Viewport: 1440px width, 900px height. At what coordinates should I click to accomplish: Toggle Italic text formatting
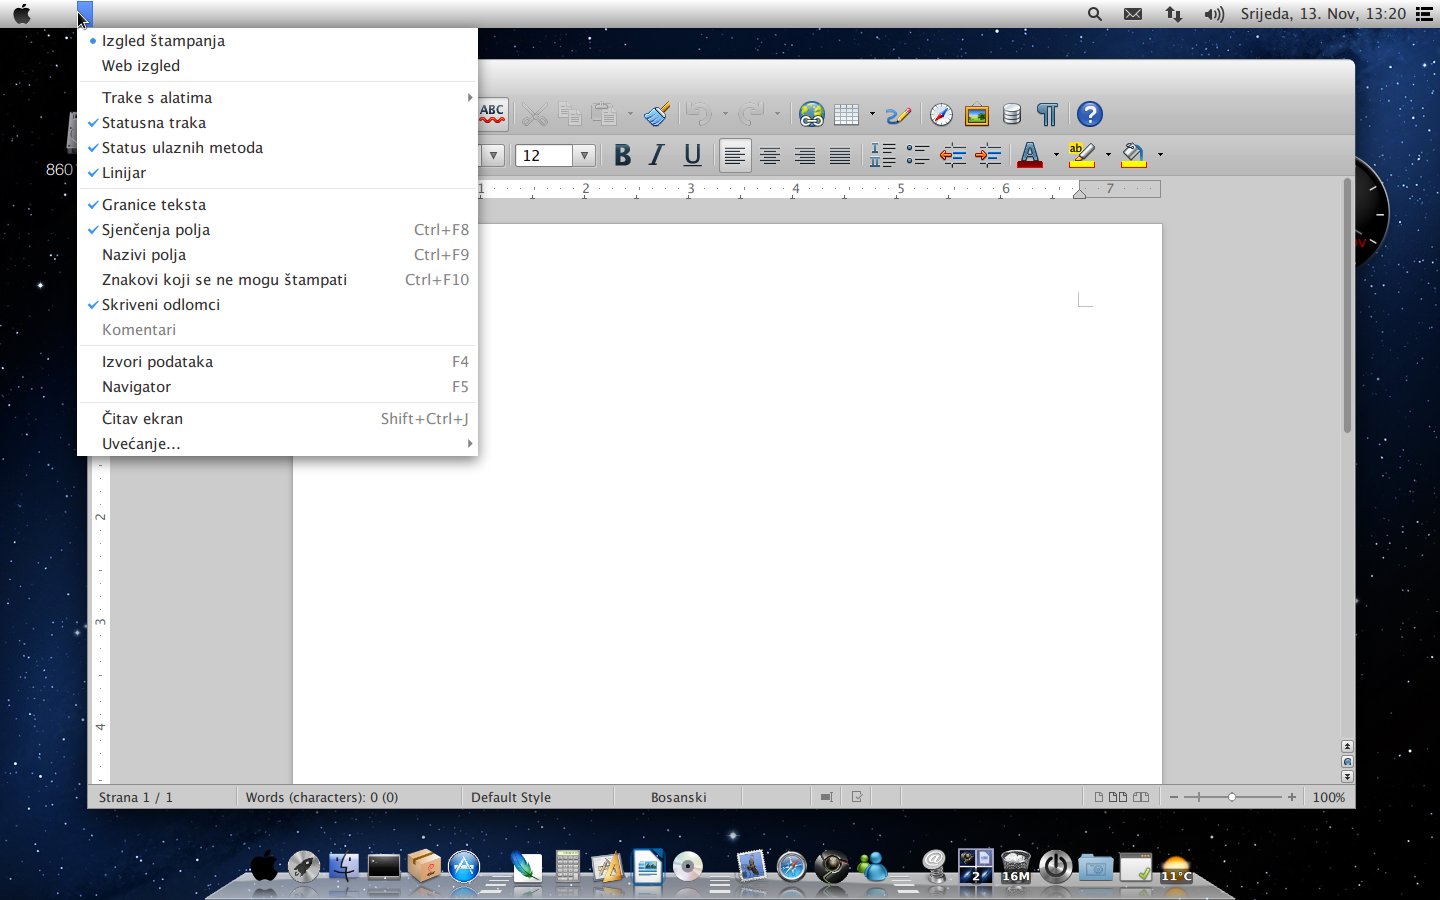pyautogui.click(x=657, y=155)
